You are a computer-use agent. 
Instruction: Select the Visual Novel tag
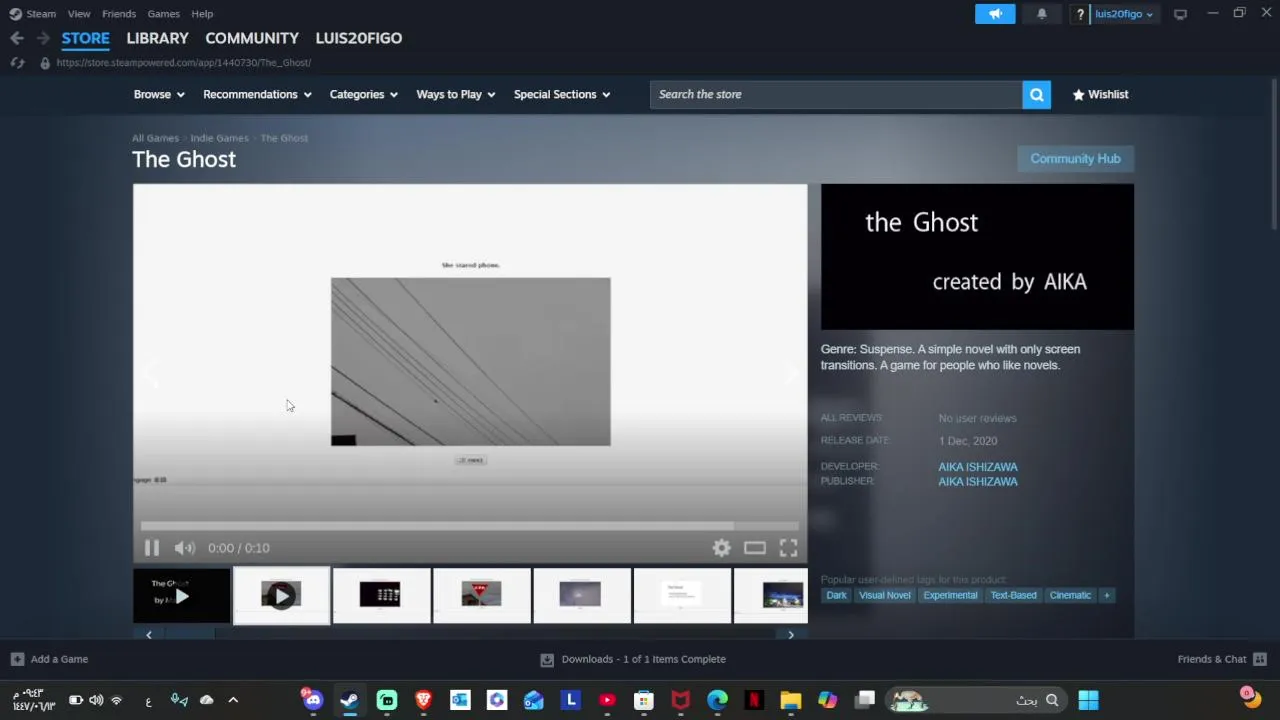click(x=885, y=595)
